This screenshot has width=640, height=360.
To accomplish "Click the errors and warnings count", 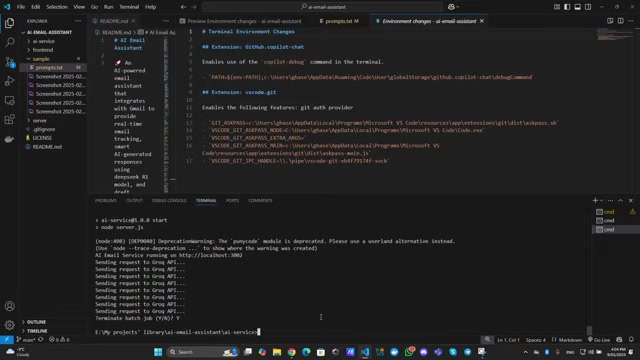I will coord(59,340).
